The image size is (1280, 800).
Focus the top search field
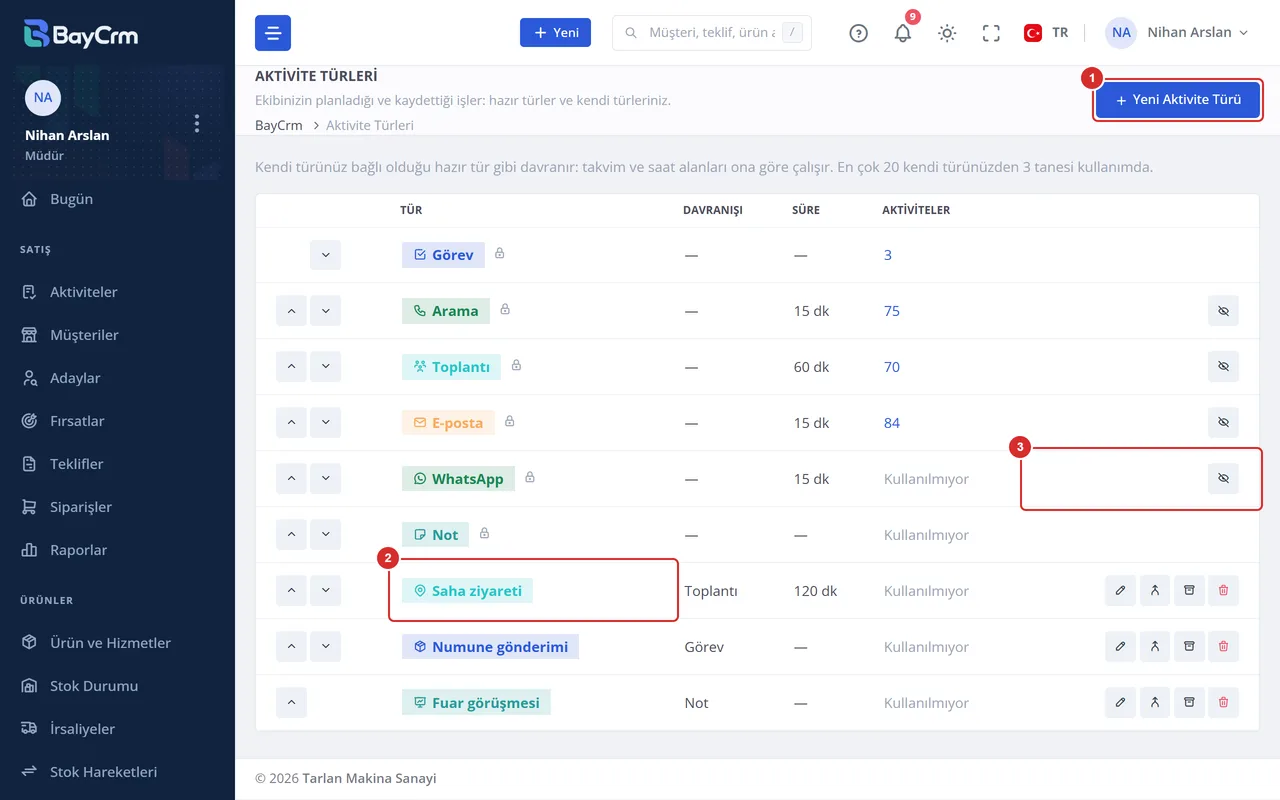pyautogui.click(x=712, y=33)
